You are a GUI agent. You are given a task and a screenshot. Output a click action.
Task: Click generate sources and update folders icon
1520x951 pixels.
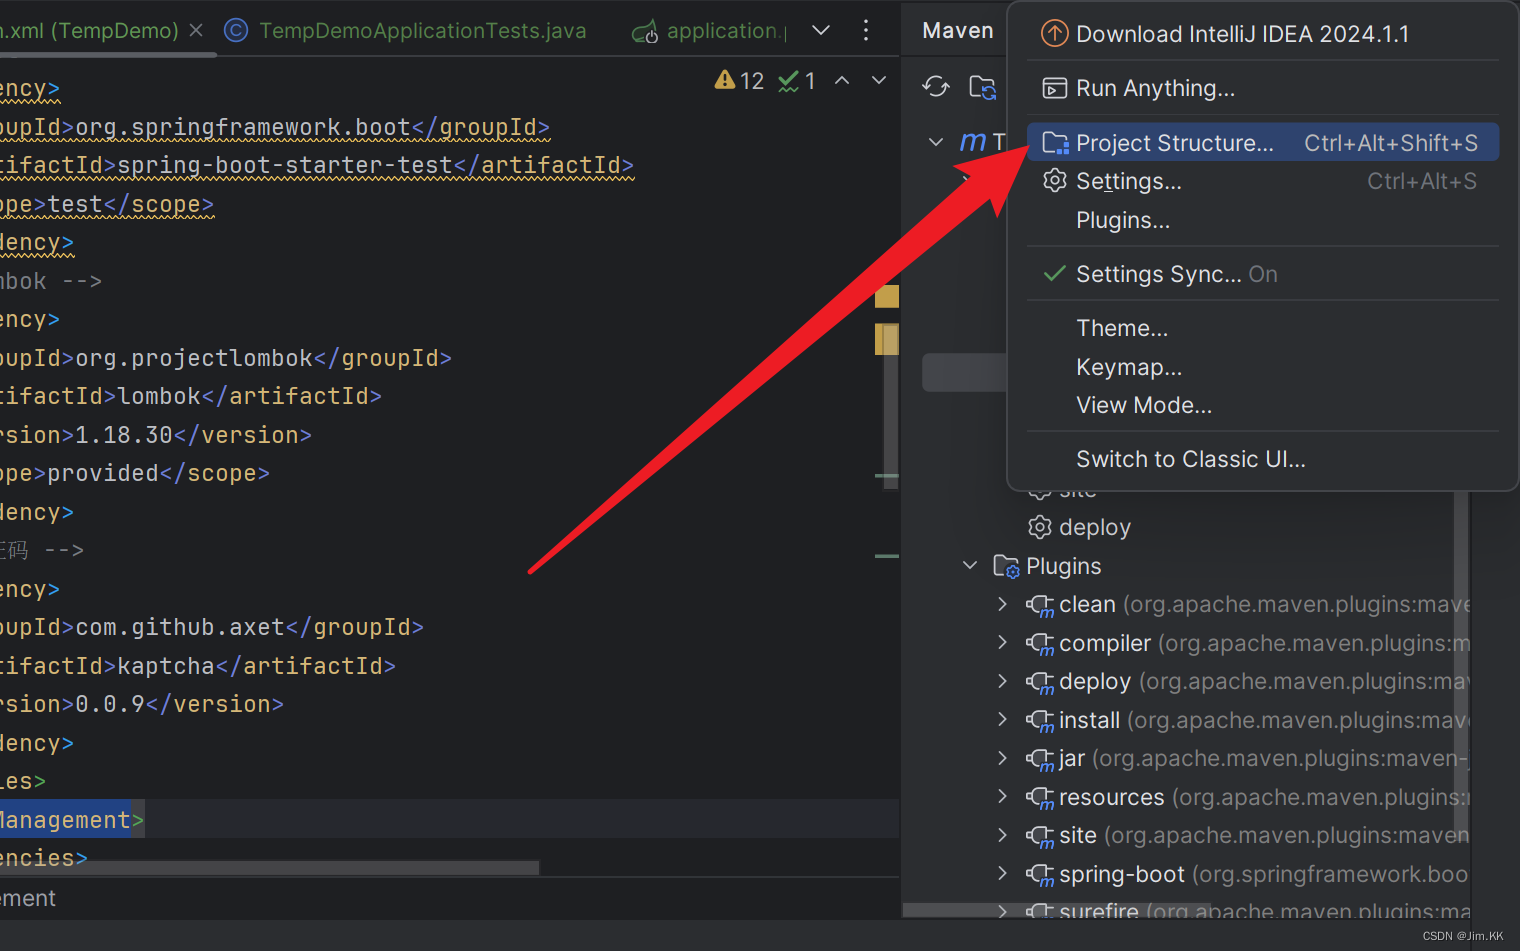tap(983, 87)
